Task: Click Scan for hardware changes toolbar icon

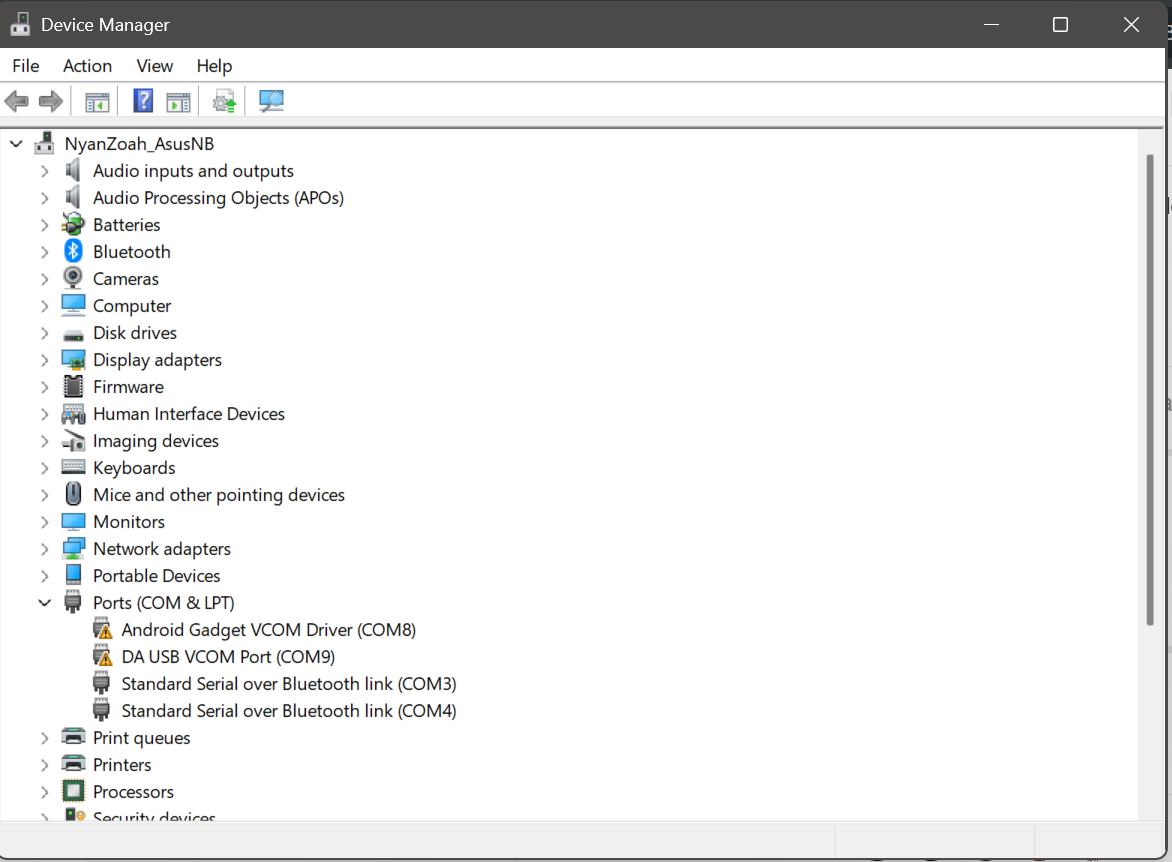Action: pyautogui.click(x=271, y=101)
